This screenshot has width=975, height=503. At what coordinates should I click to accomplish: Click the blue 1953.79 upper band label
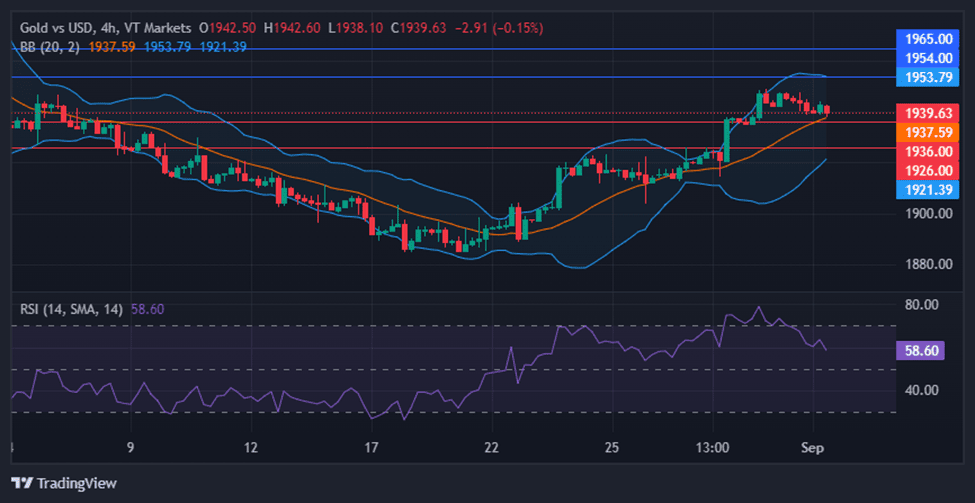click(x=927, y=77)
